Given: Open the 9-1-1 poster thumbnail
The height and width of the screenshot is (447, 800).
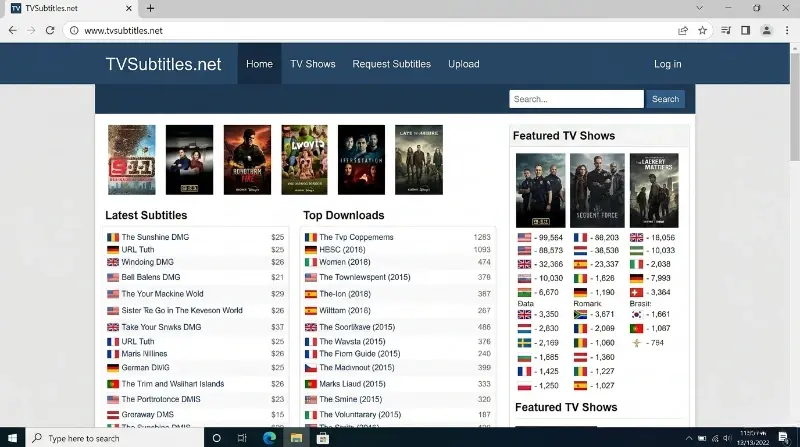Looking at the screenshot, I should [132, 160].
